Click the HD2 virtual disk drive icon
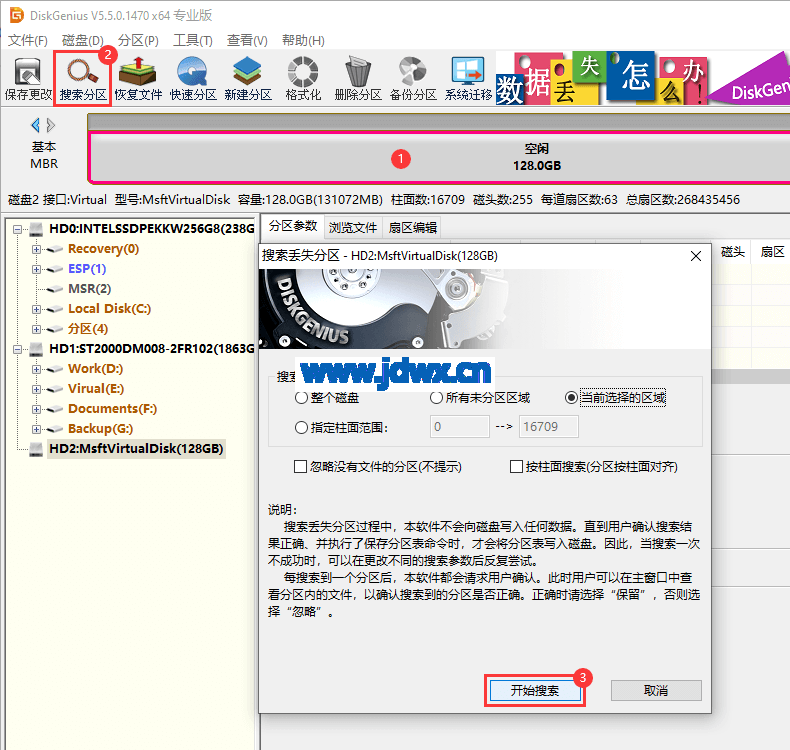This screenshot has height=750, width=790. (x=36, y=449)
